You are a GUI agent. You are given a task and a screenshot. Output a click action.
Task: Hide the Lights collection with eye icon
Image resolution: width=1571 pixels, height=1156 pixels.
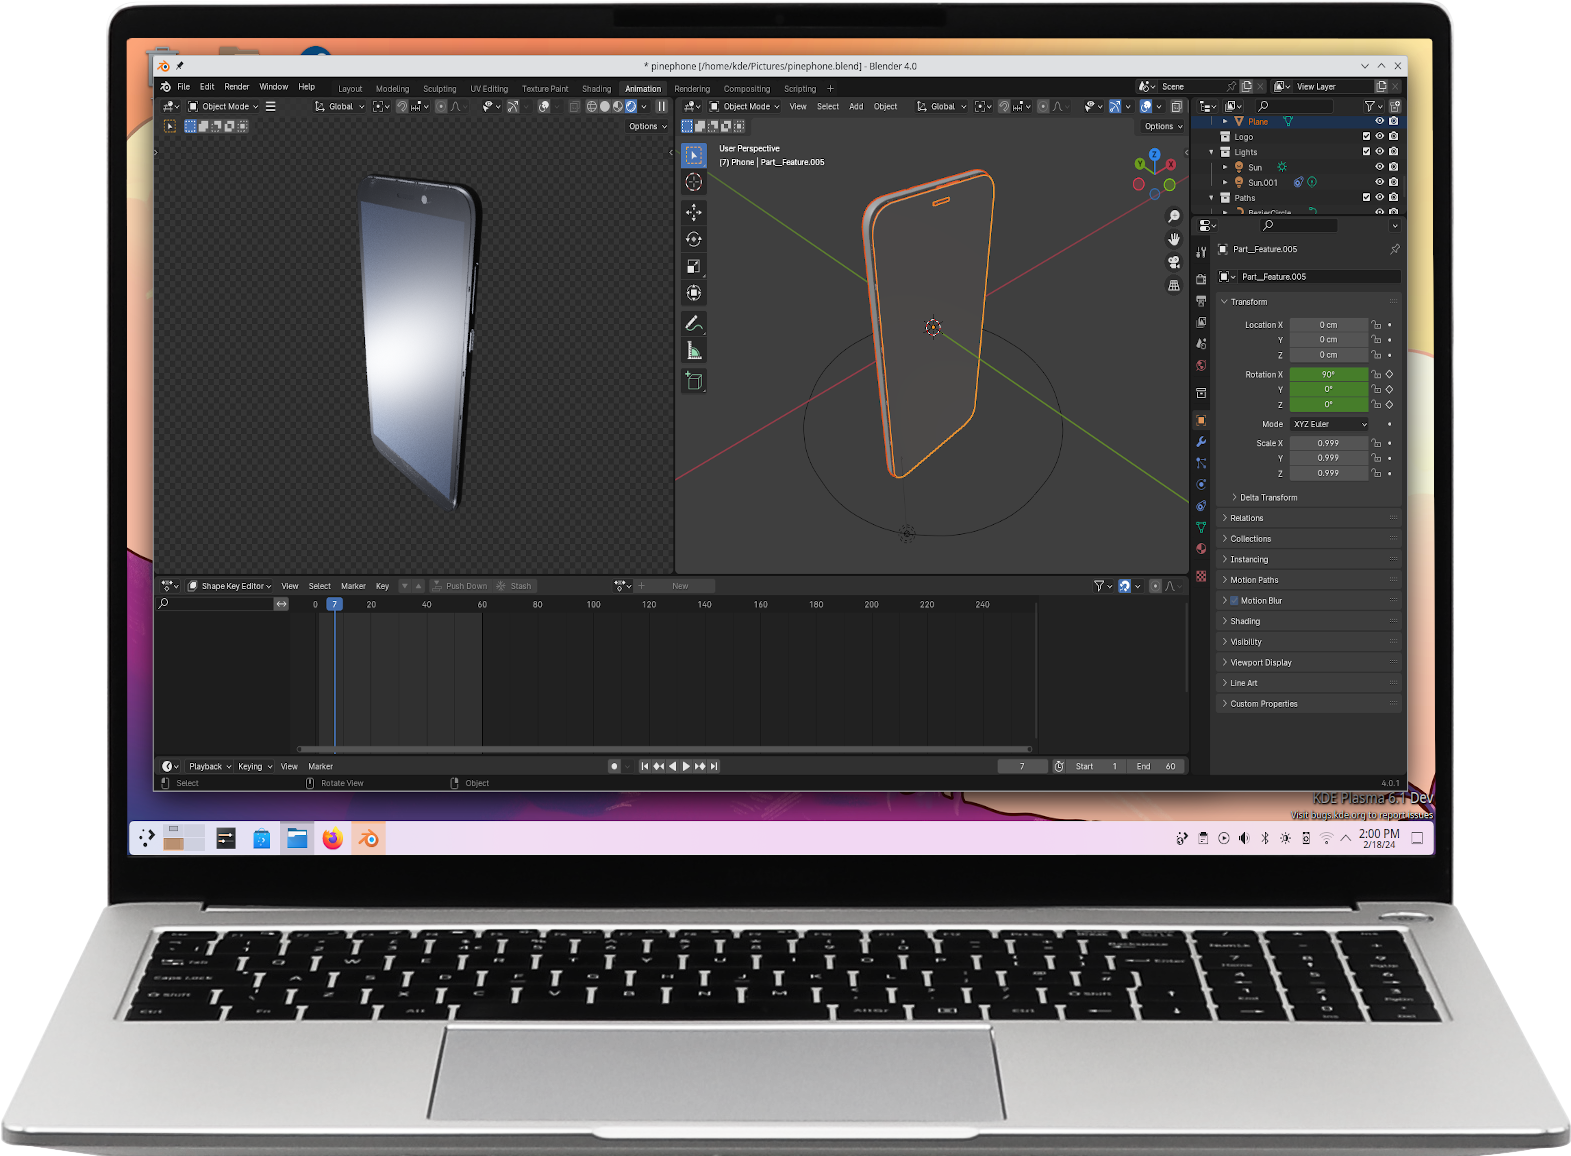pos(1379,152)
